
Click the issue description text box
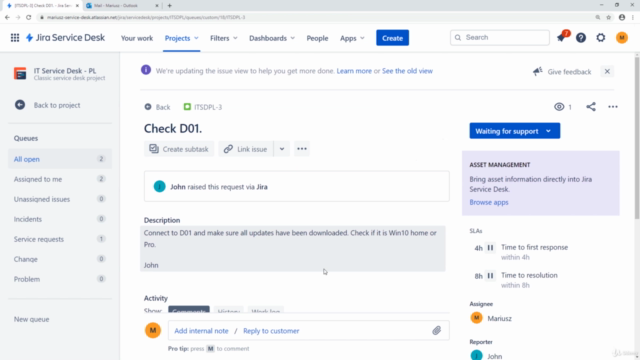[293, 249]
